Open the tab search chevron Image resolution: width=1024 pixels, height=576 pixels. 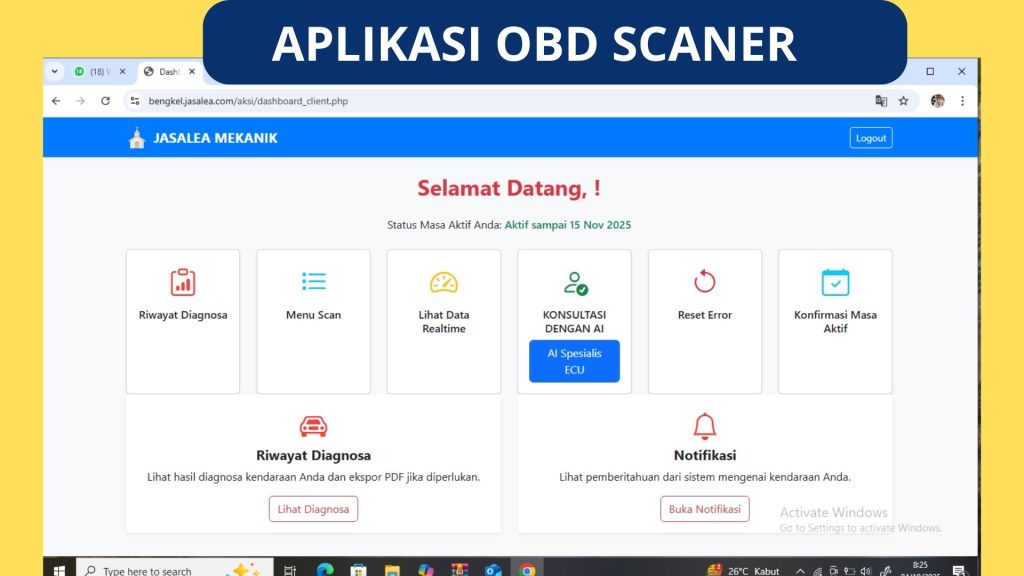[x=55, y=71]
